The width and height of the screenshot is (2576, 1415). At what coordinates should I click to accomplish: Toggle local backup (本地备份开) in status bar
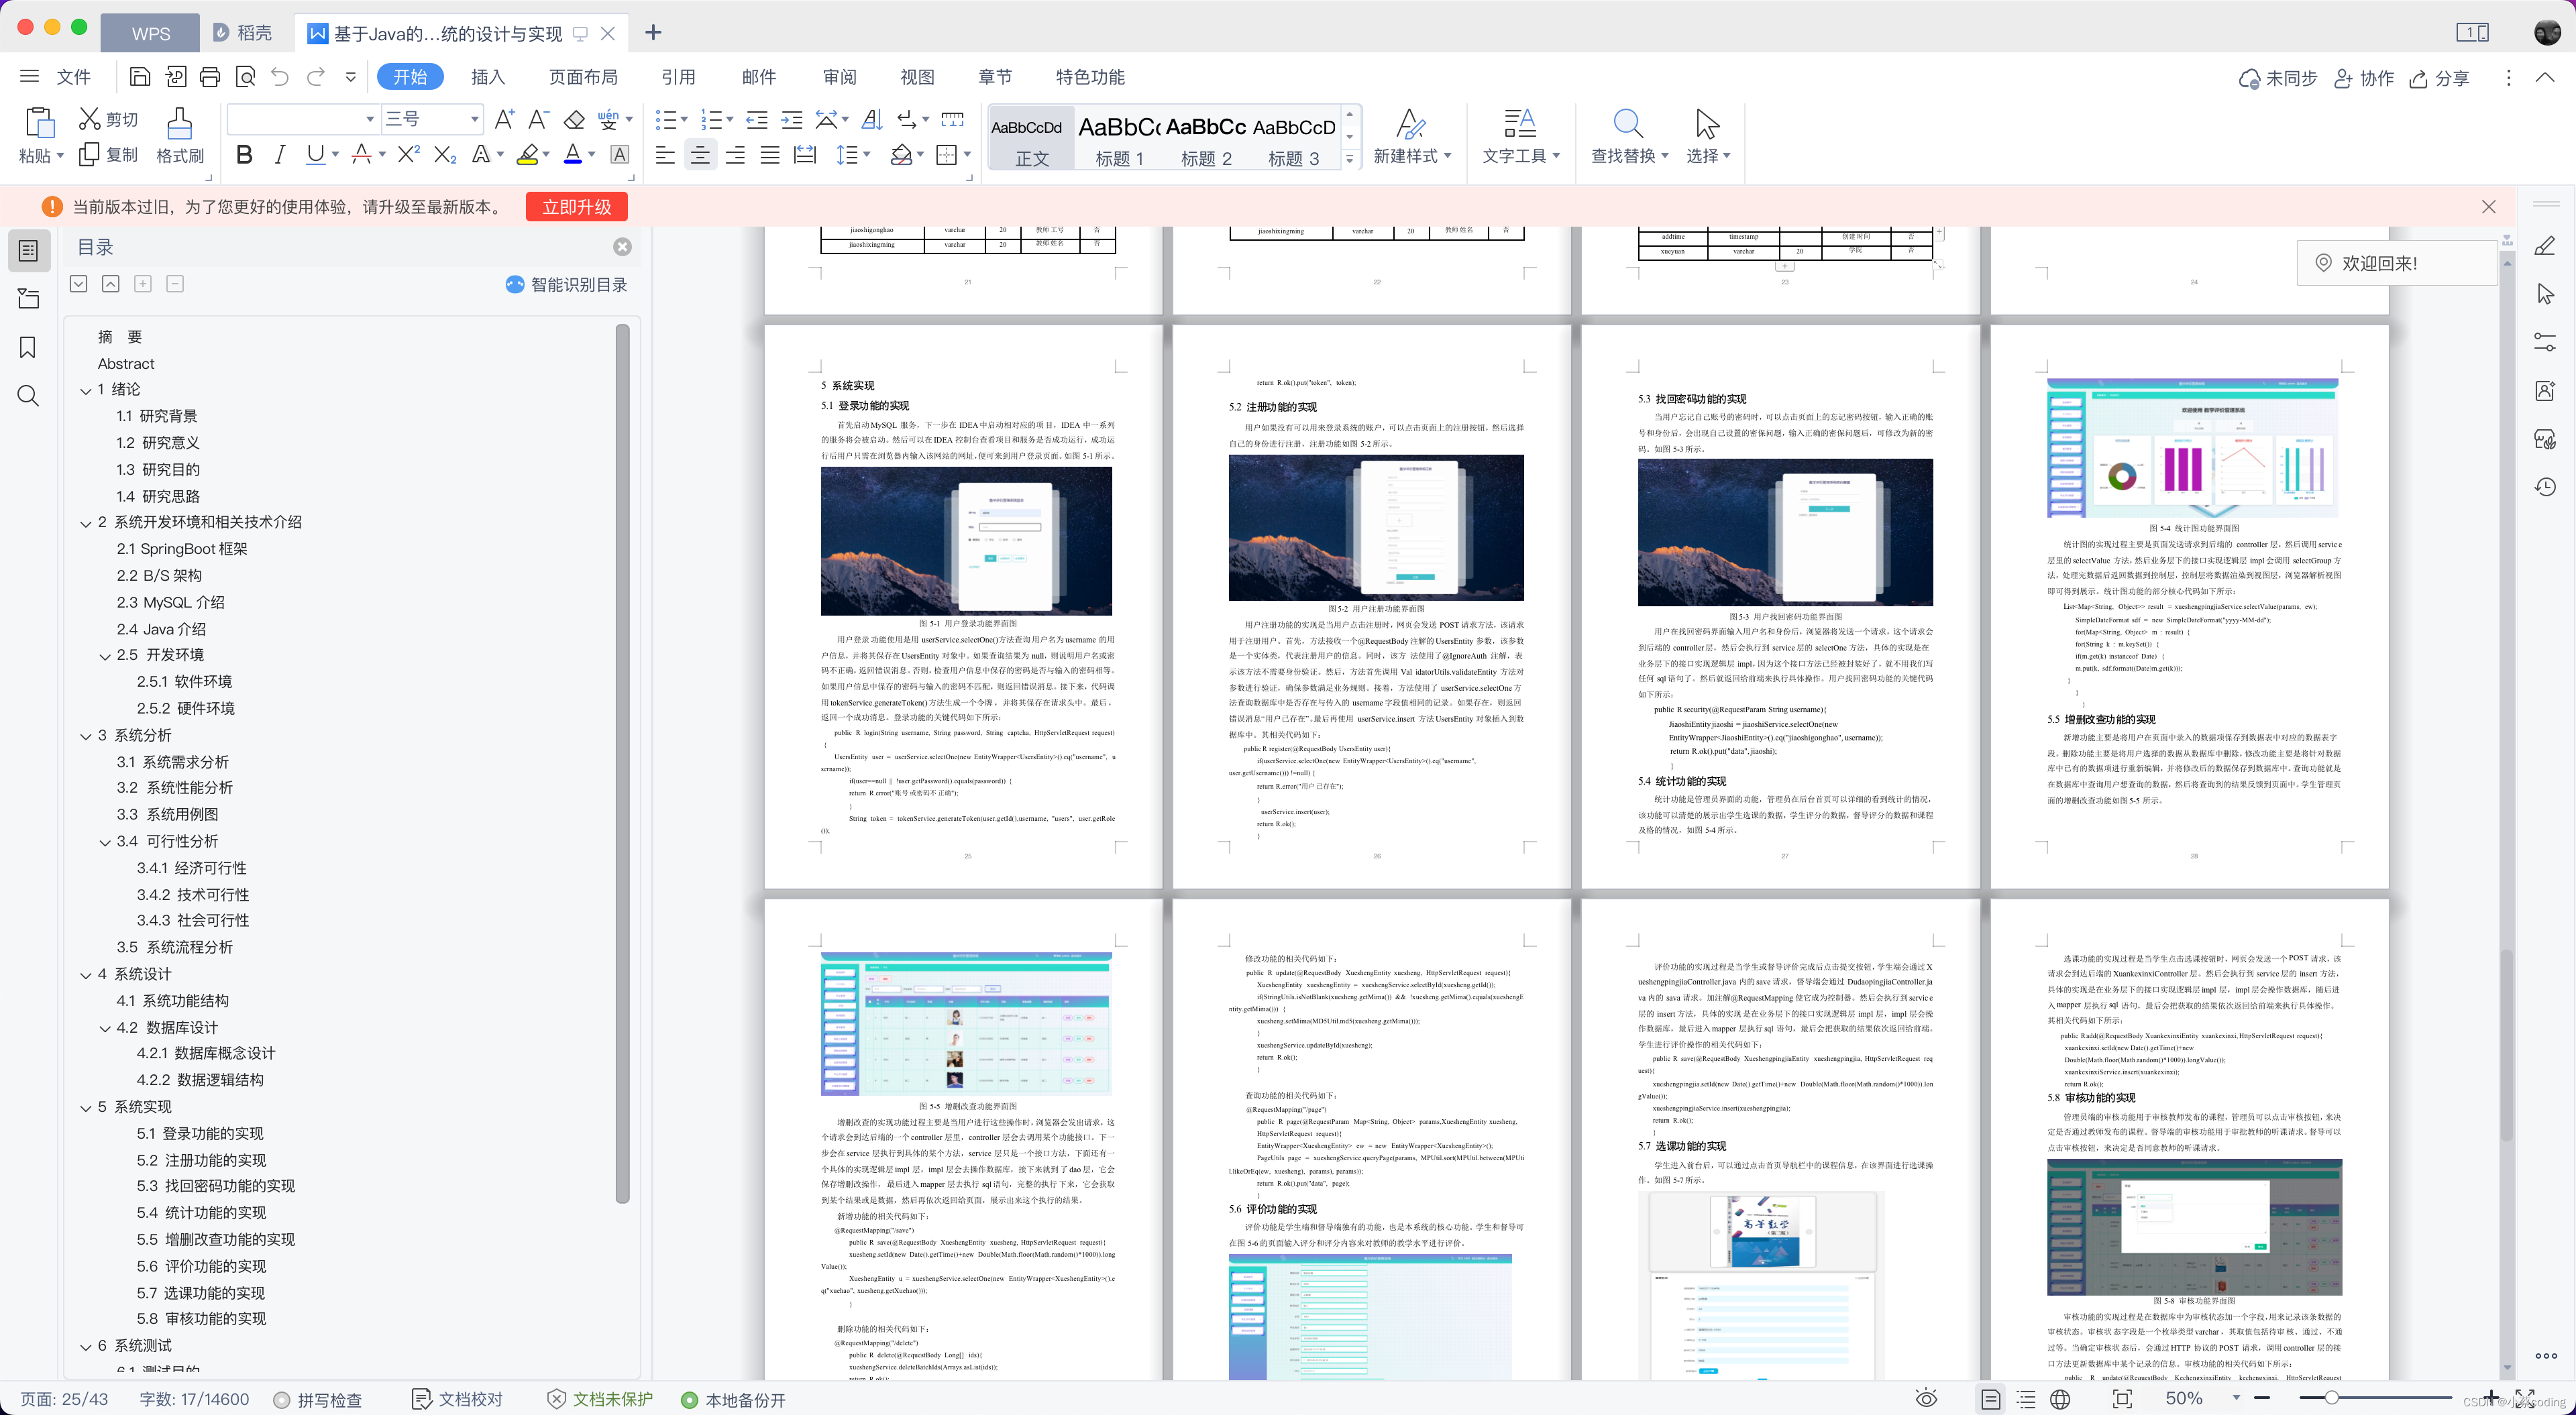(734, 1400)
